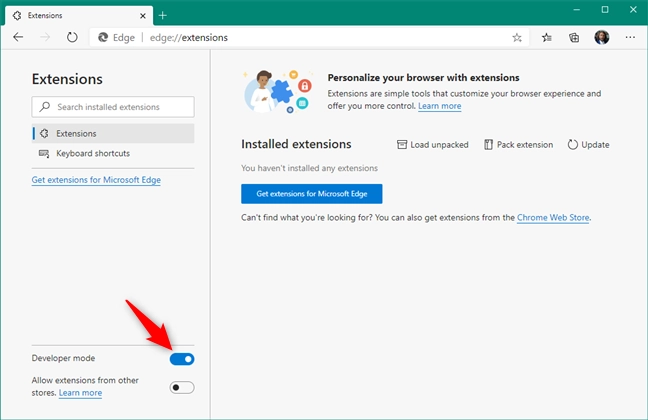This screenshot has height=420, width=648.
Task: Open a new tab with the plus icon
Action: [162, 16]
